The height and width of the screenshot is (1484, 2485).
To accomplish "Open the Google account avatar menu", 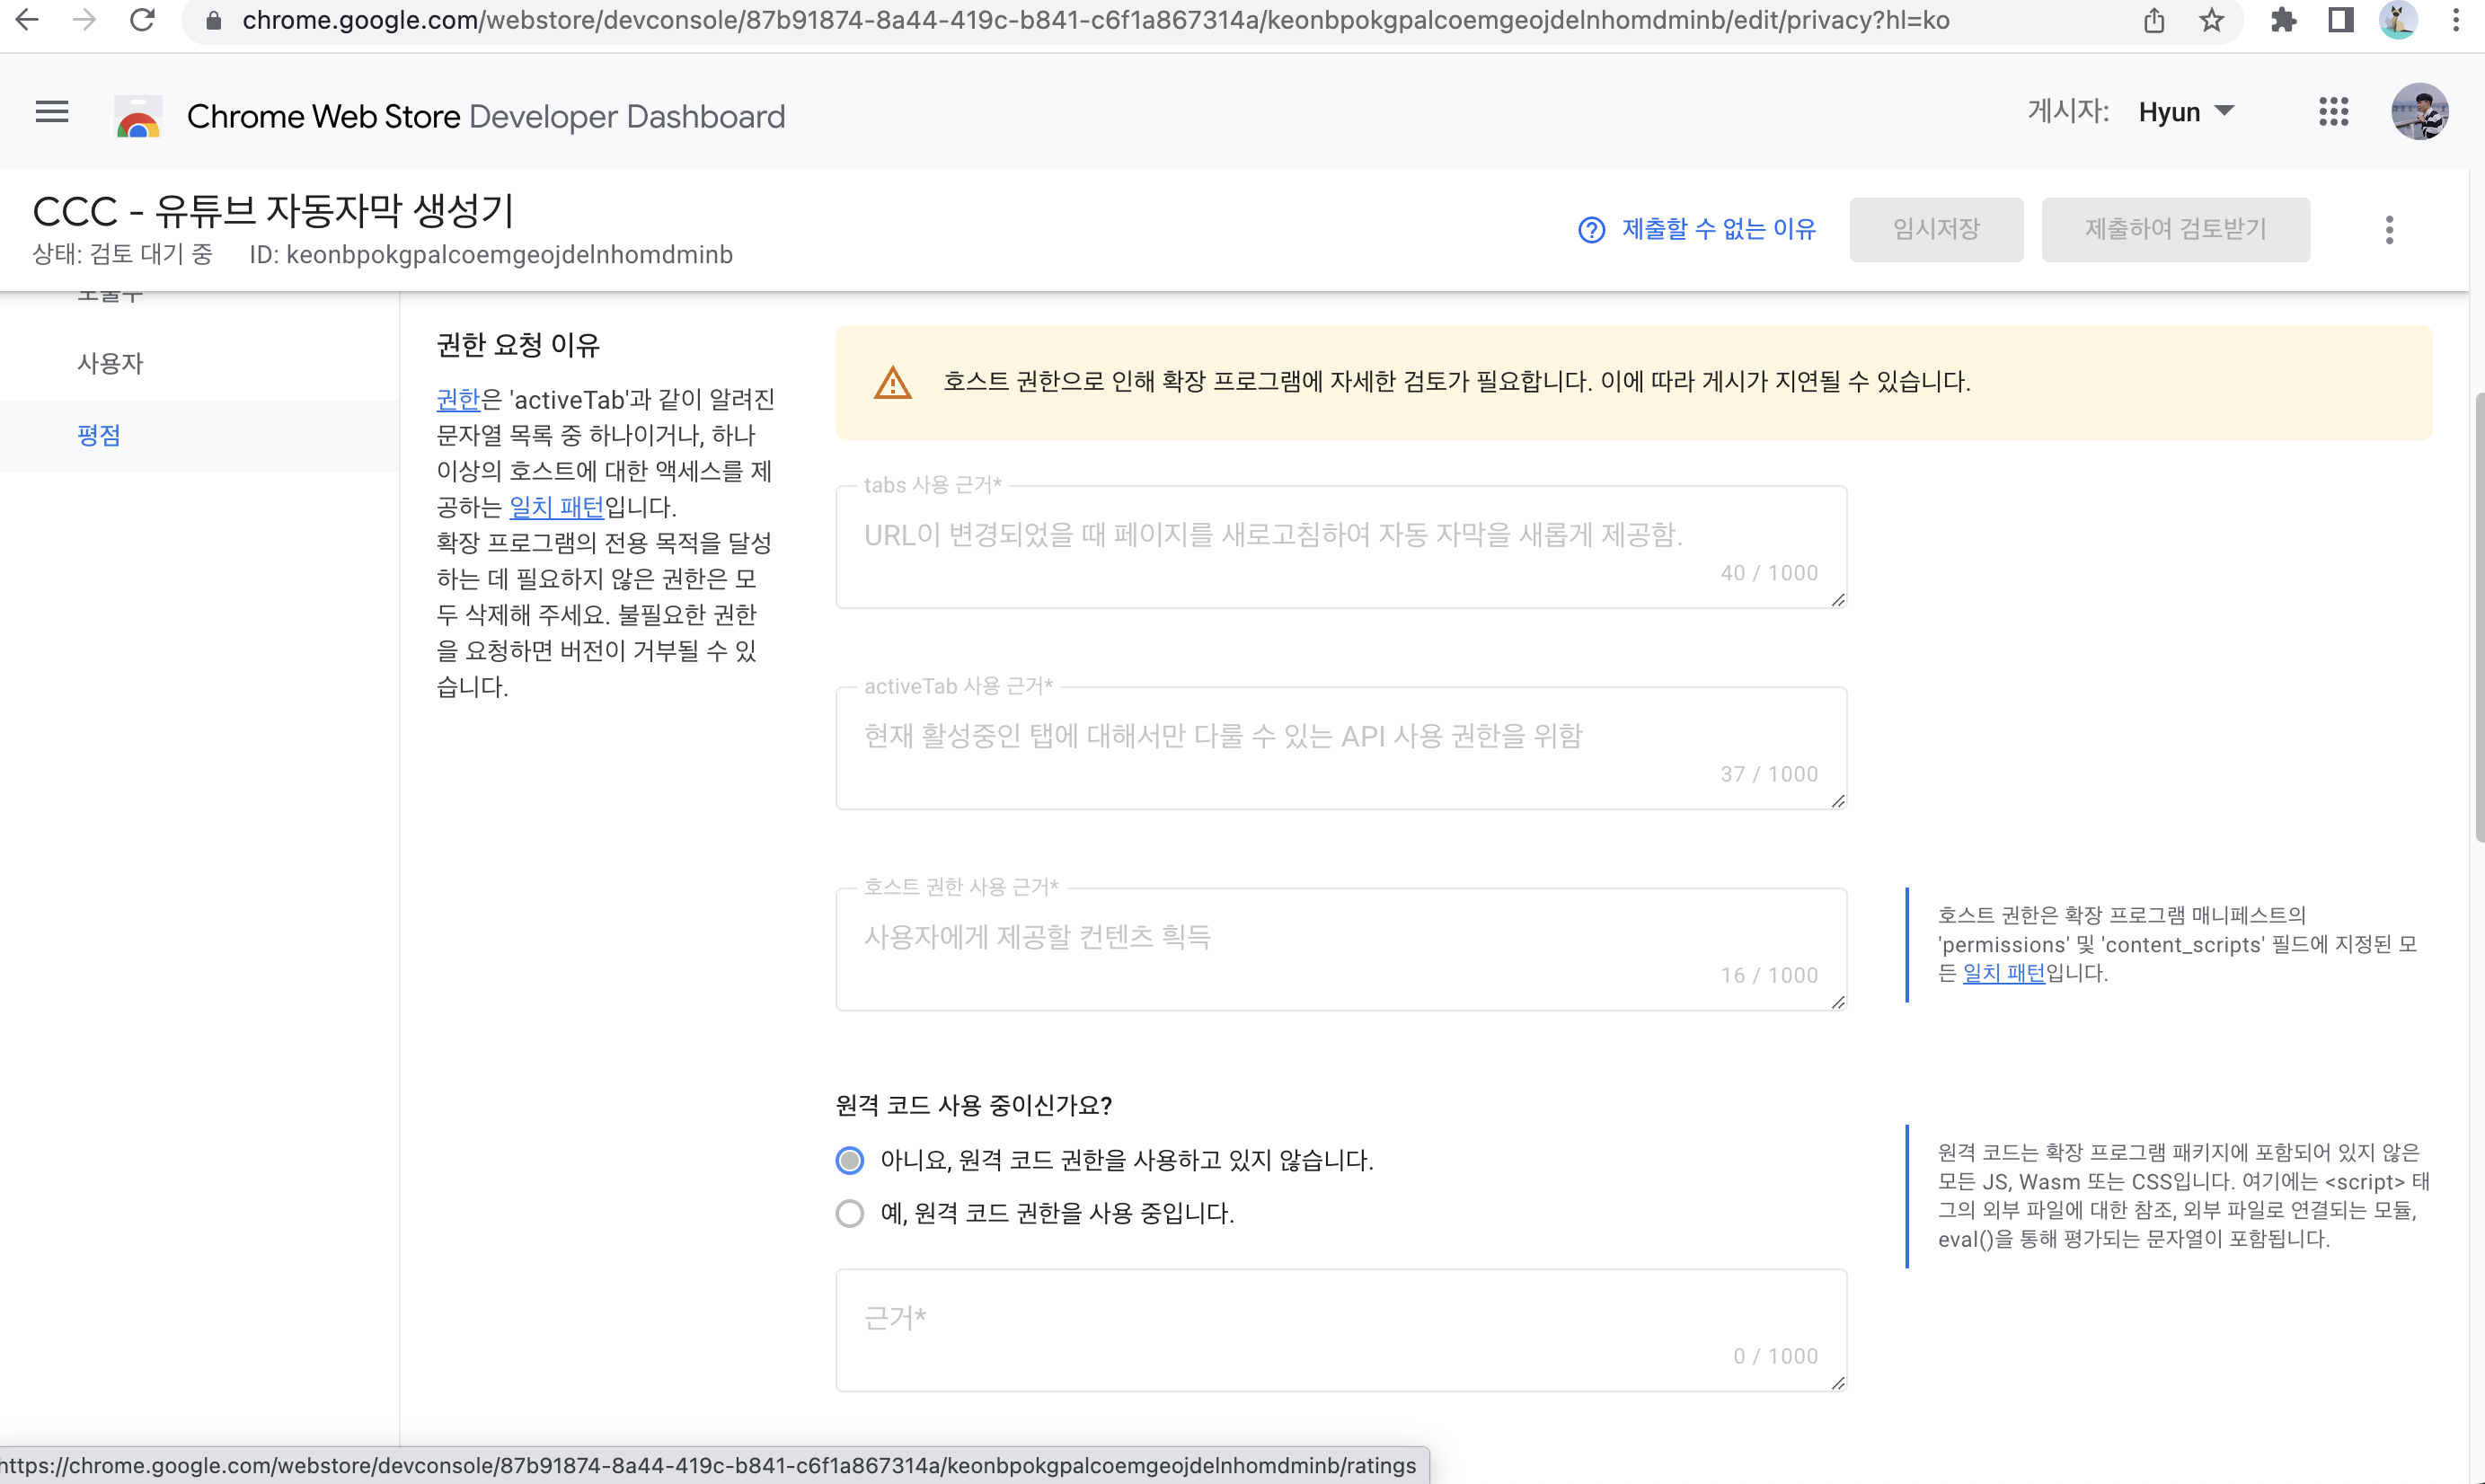I will click(x=2419, y=112).
